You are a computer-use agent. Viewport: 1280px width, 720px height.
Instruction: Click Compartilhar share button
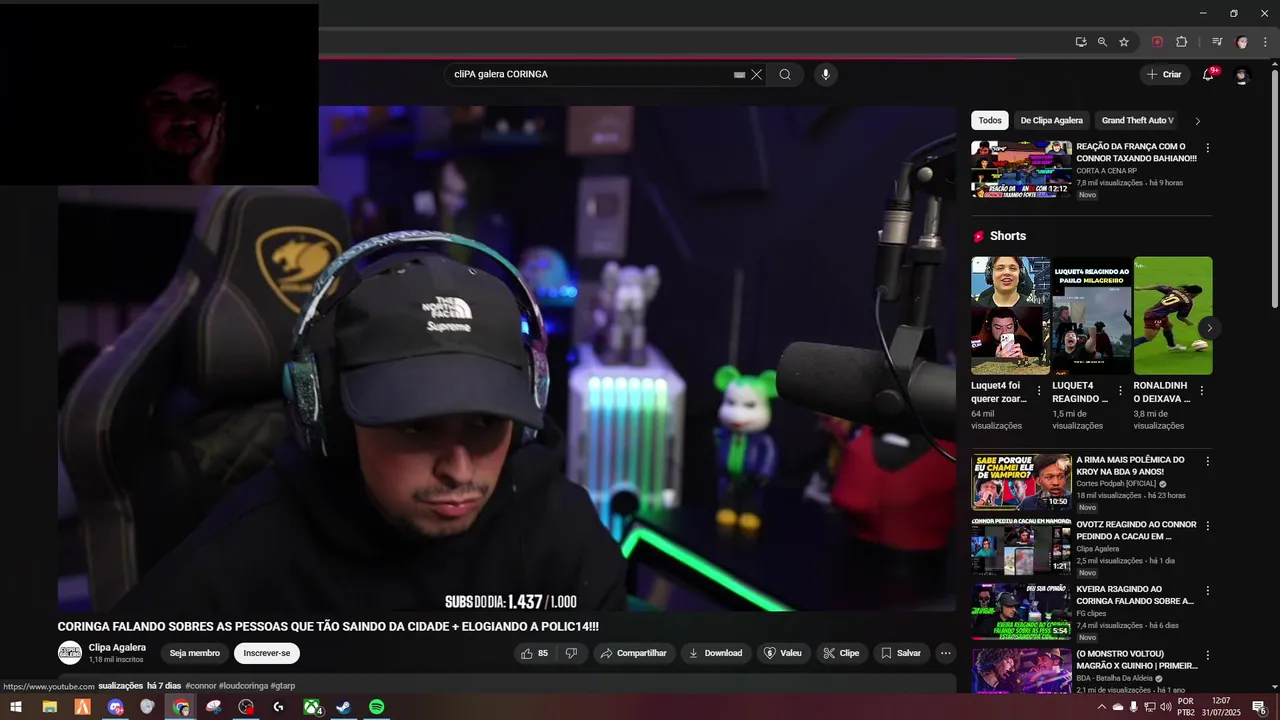tap(633, 653)
